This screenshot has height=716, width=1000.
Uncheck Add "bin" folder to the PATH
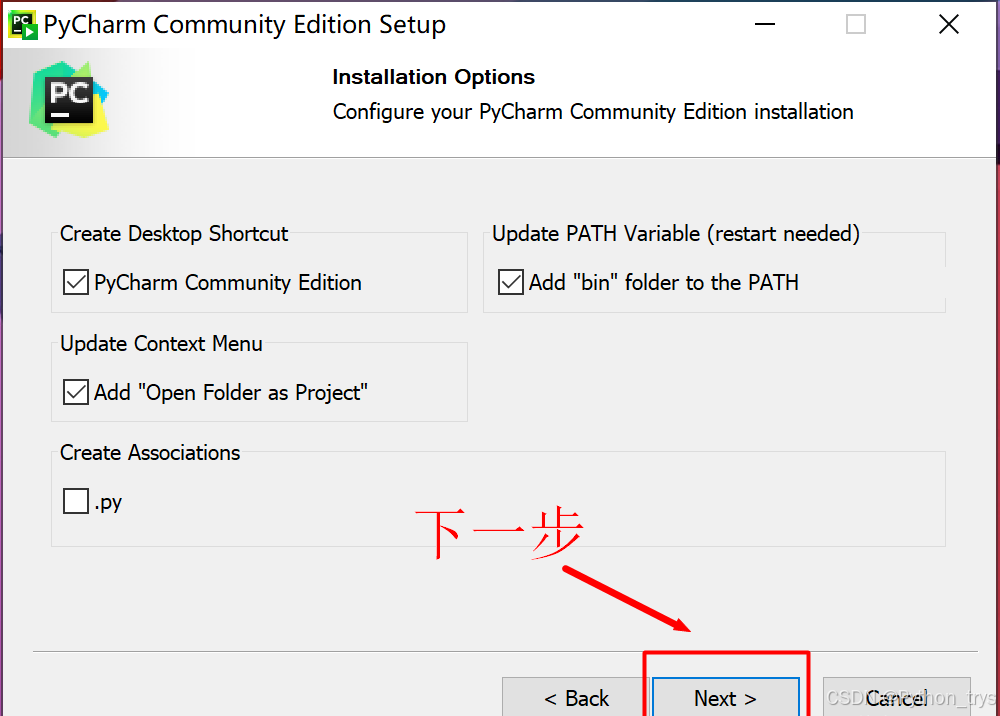pyautogui.click(x=511, y=282)
